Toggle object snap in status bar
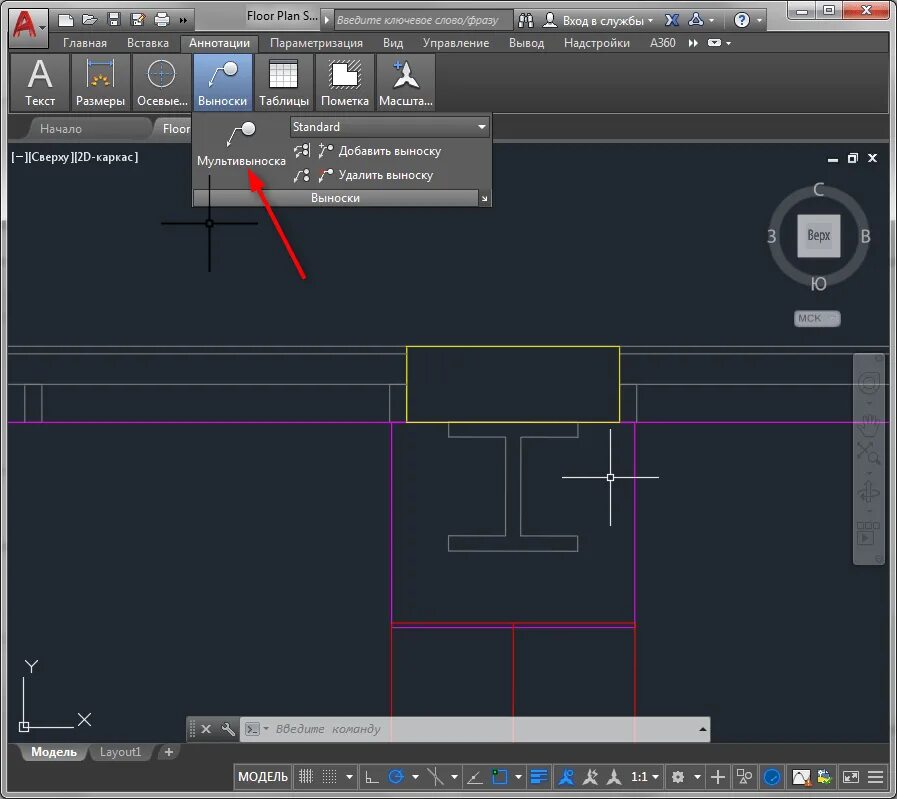897x799 pixels. coord(499,777)
